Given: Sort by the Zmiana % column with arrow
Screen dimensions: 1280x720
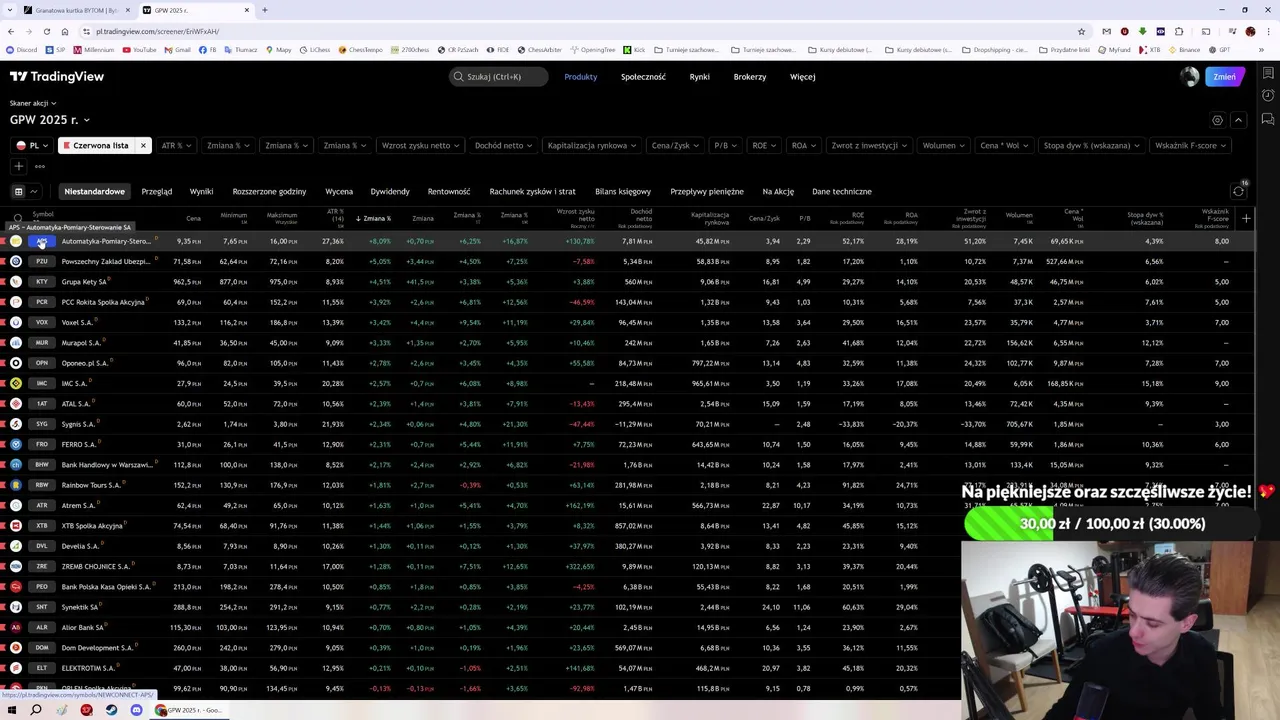Looking at the screenshot, I should pos(374,218).
